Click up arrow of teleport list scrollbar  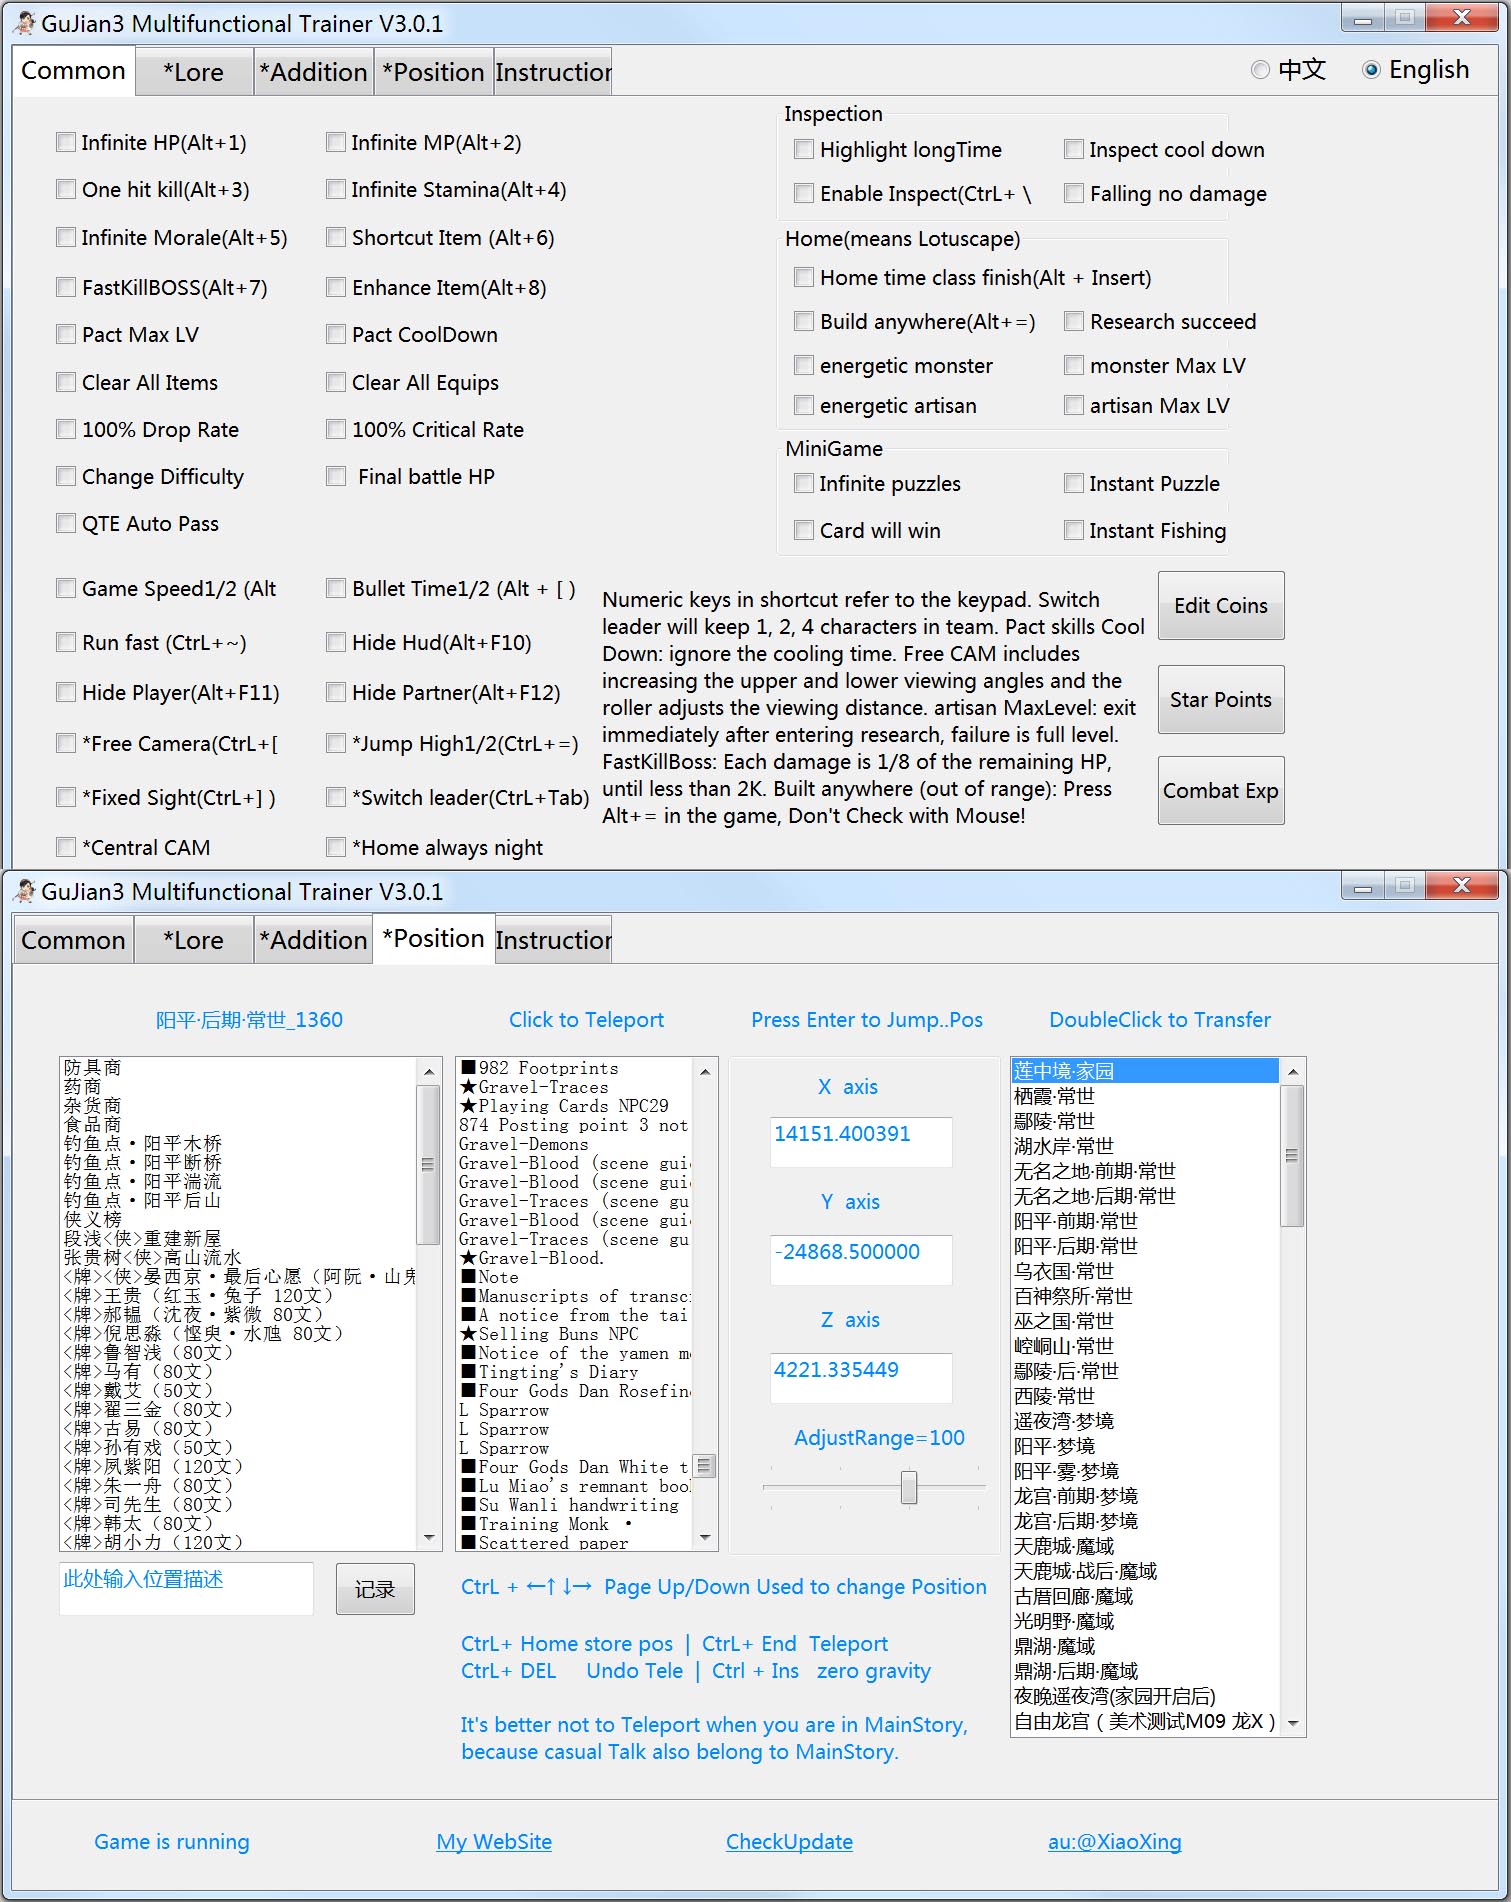pyautogui.click(x=705, y=1071)
